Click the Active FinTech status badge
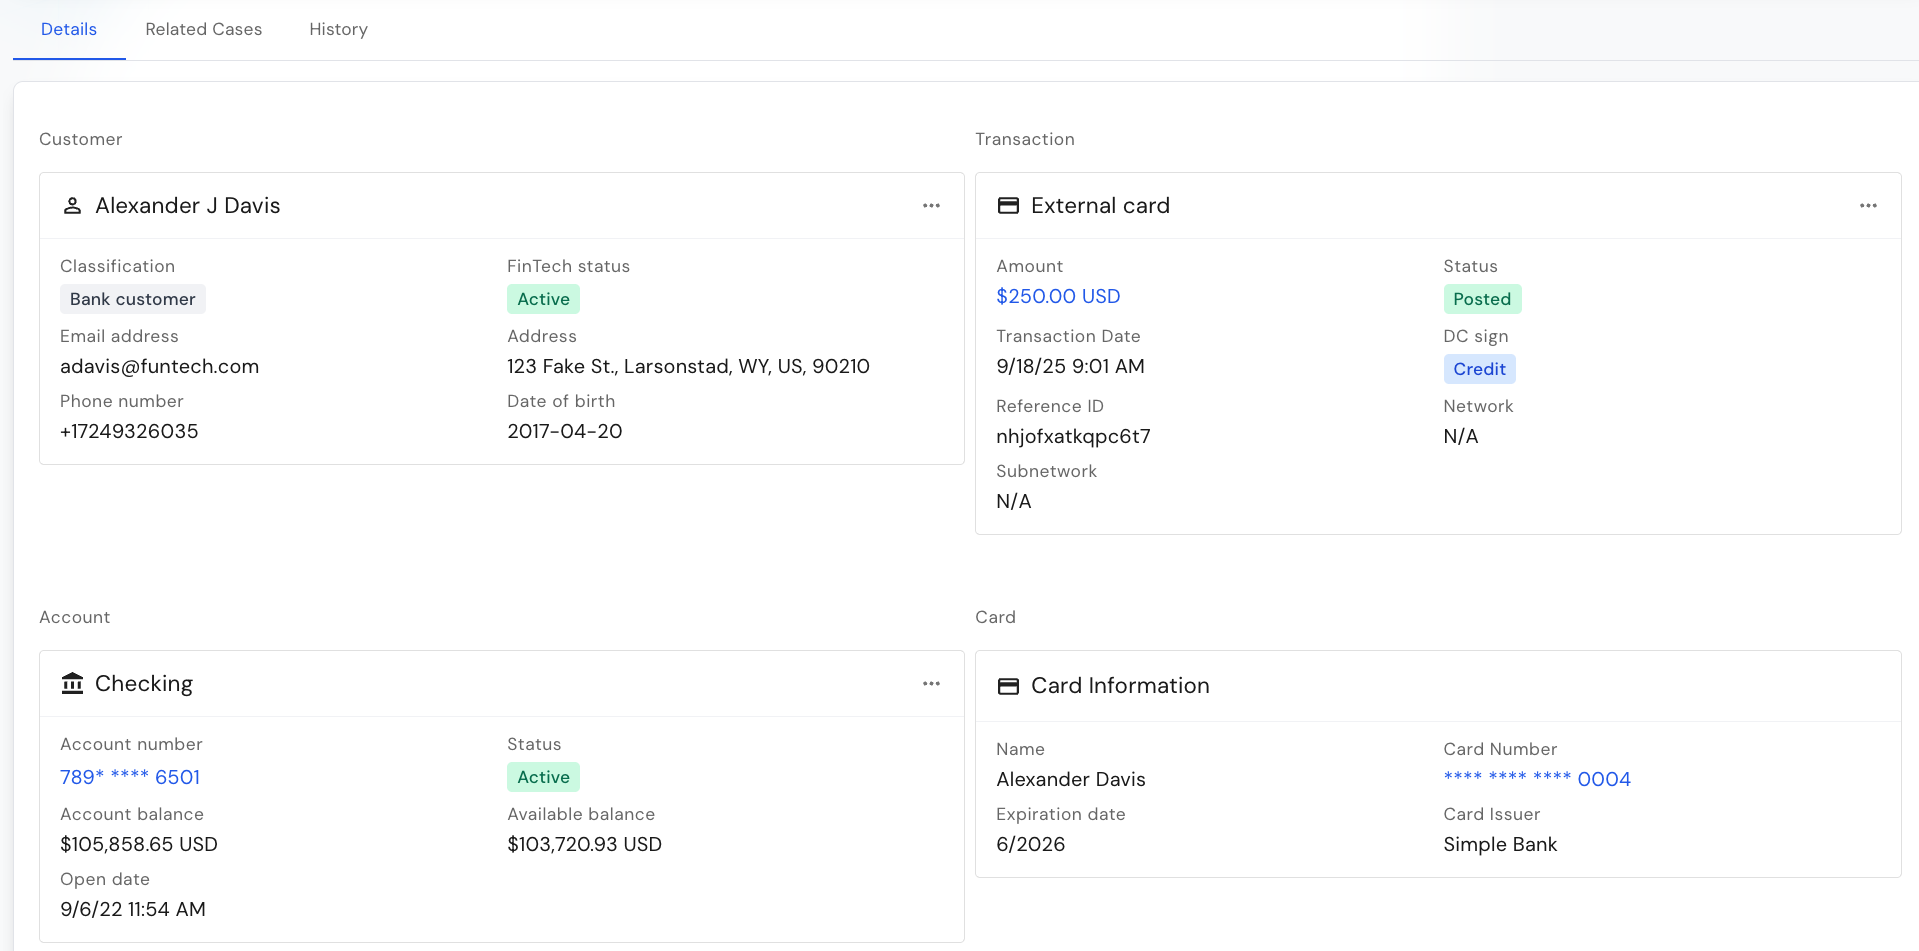The height and width of the screenshot is (951, 1919). point(543,300)
